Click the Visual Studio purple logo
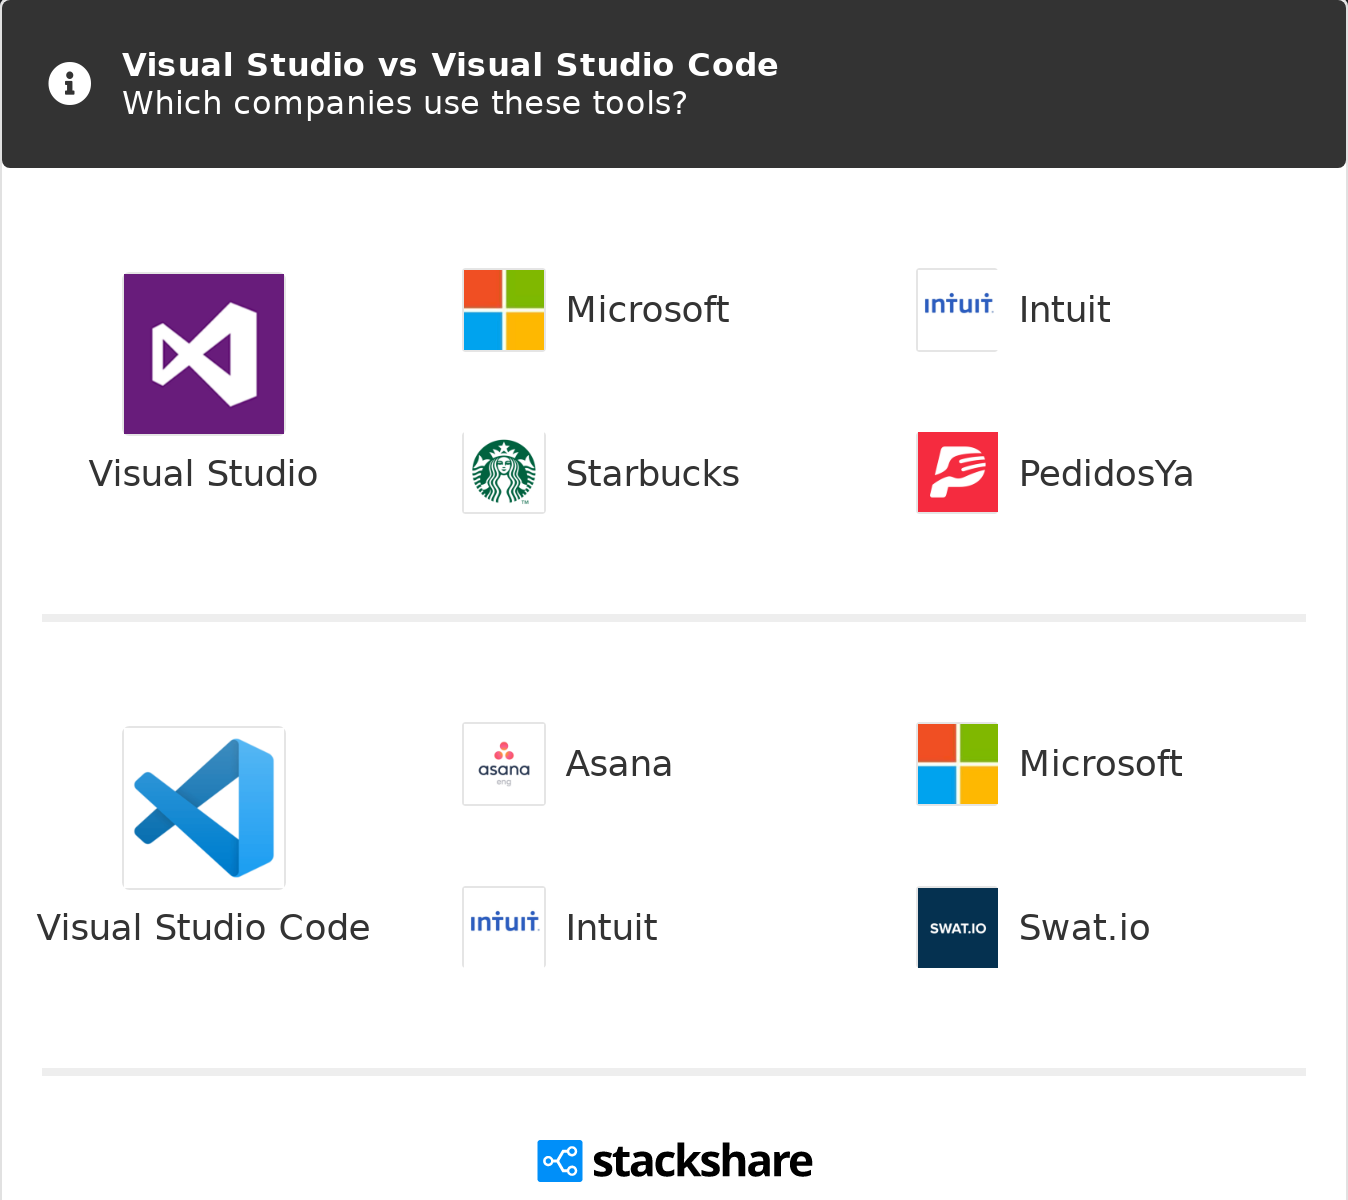 click(x=204, y=353)
